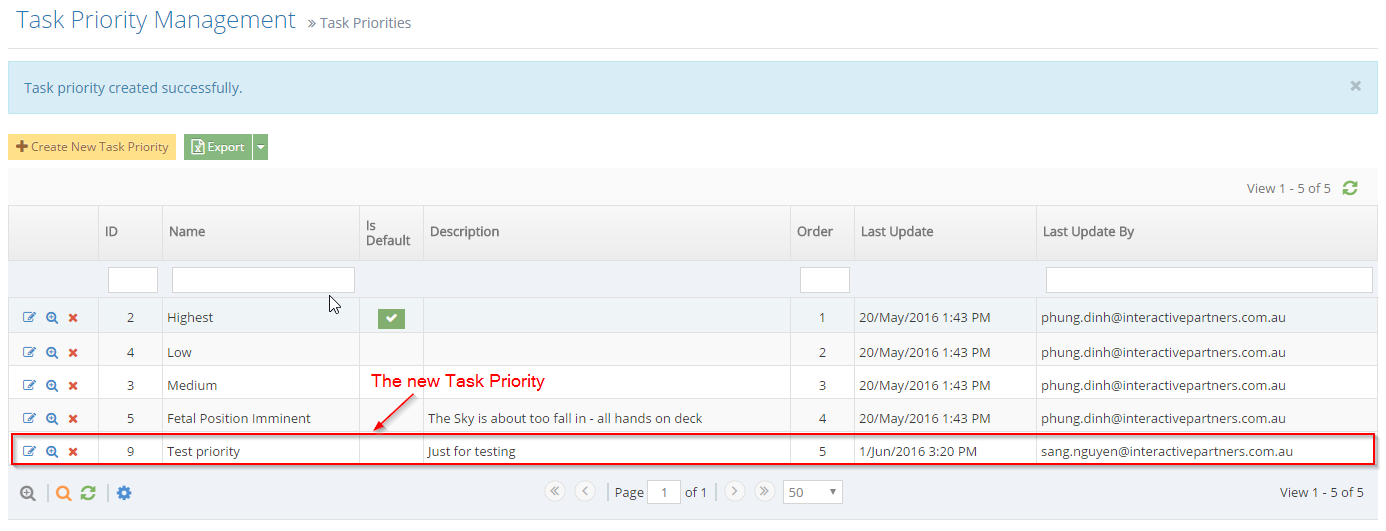This screenshot has height=531, width=1386.
Task: Delete the Highest priority row
Action: [x=73, y=318]
